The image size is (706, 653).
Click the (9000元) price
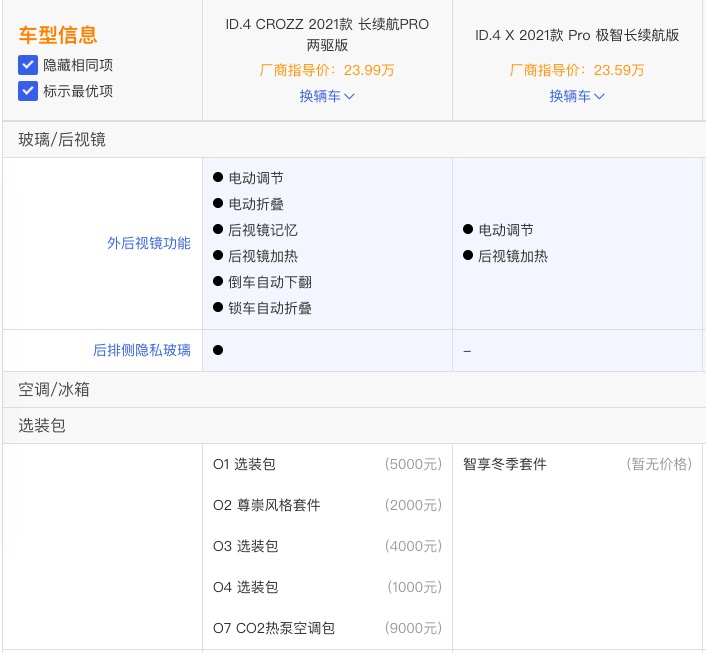(413, 628)
